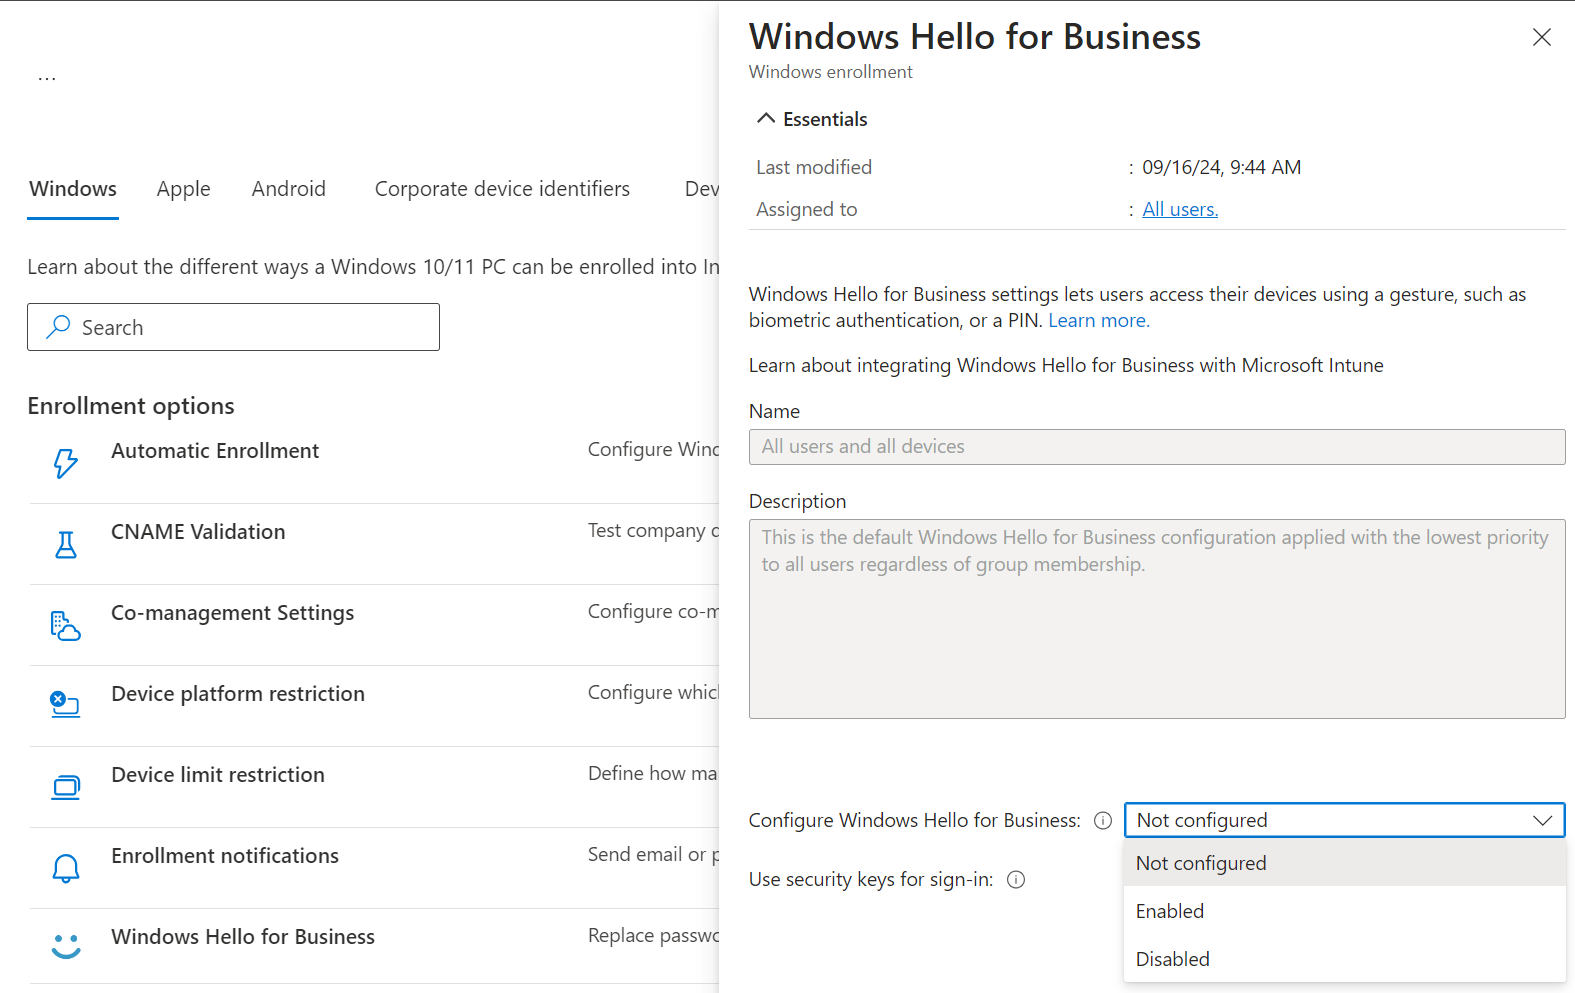Click the Enrollment options heading
Image resolution: width=1575 pixels, height=993 pixels.
[x=131, y=406]
